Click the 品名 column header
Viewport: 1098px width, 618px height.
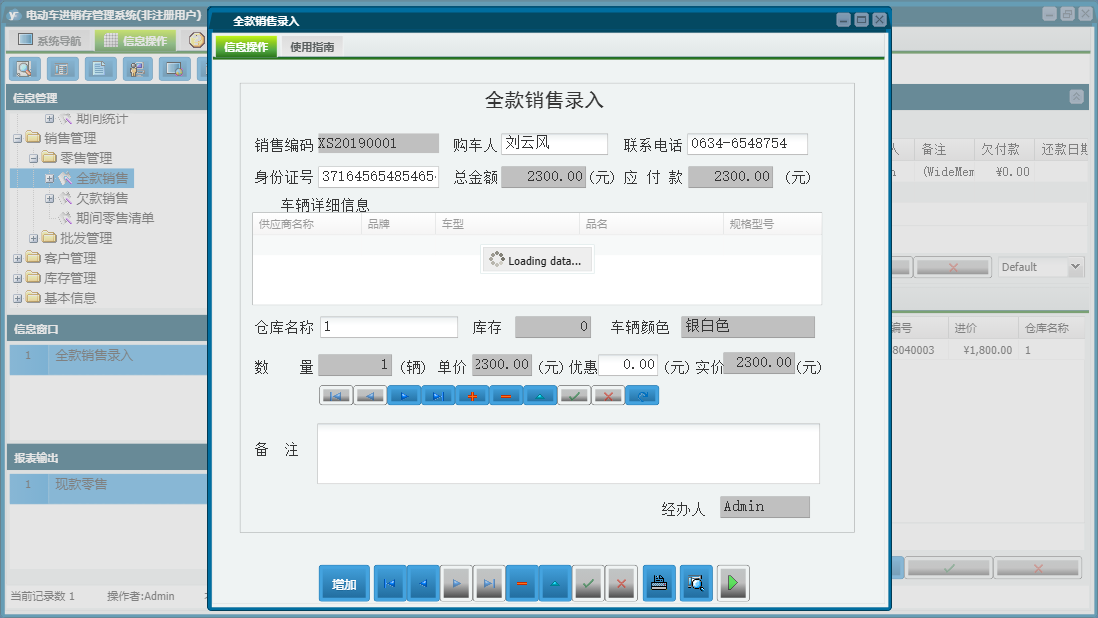[651, 224]
